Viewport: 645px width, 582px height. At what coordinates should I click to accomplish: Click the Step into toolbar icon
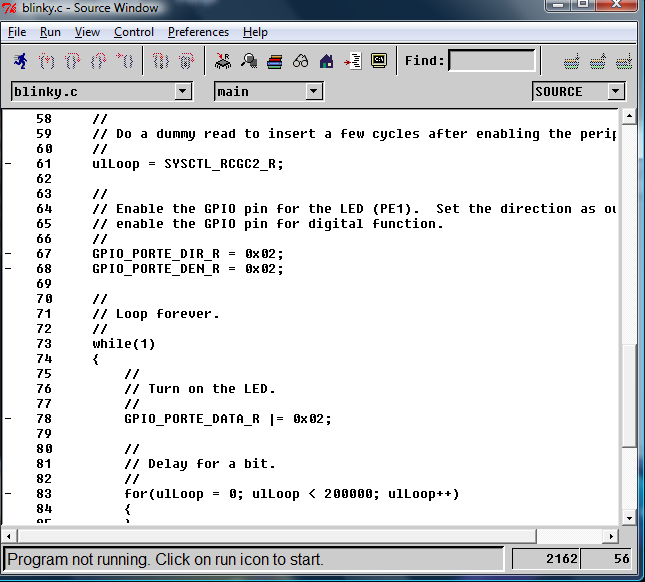[46, 61]
